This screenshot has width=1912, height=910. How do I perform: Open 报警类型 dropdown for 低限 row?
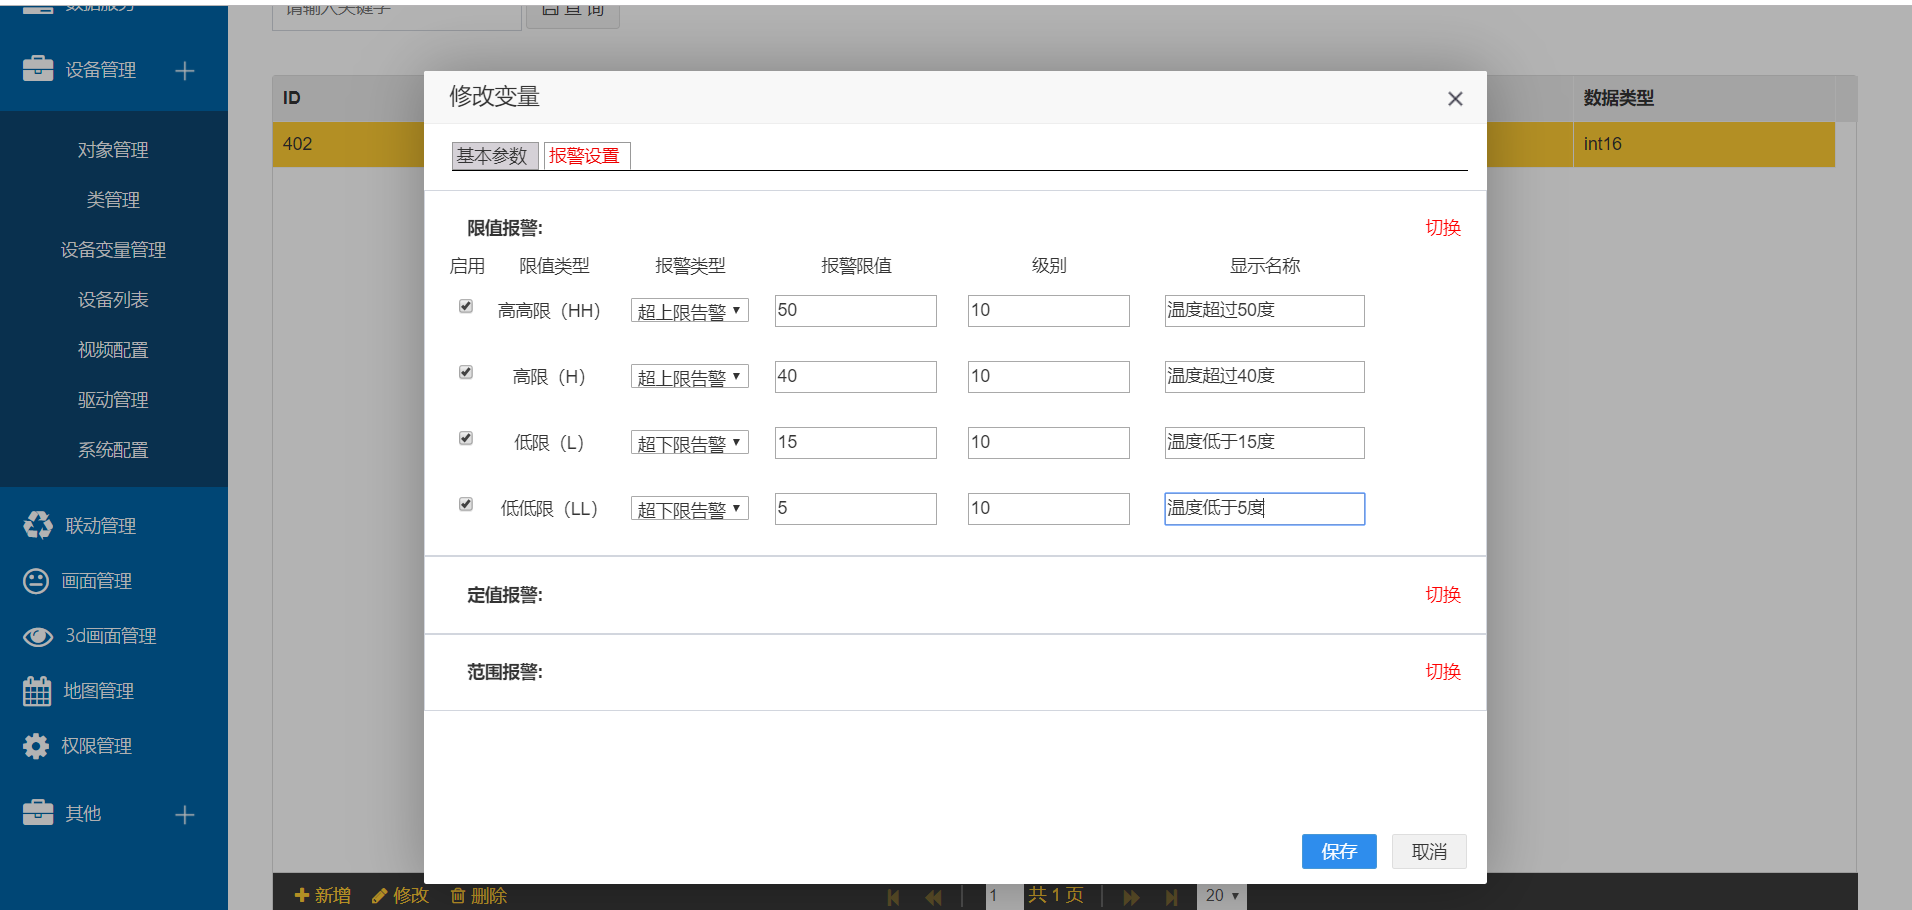pos(690,443)
